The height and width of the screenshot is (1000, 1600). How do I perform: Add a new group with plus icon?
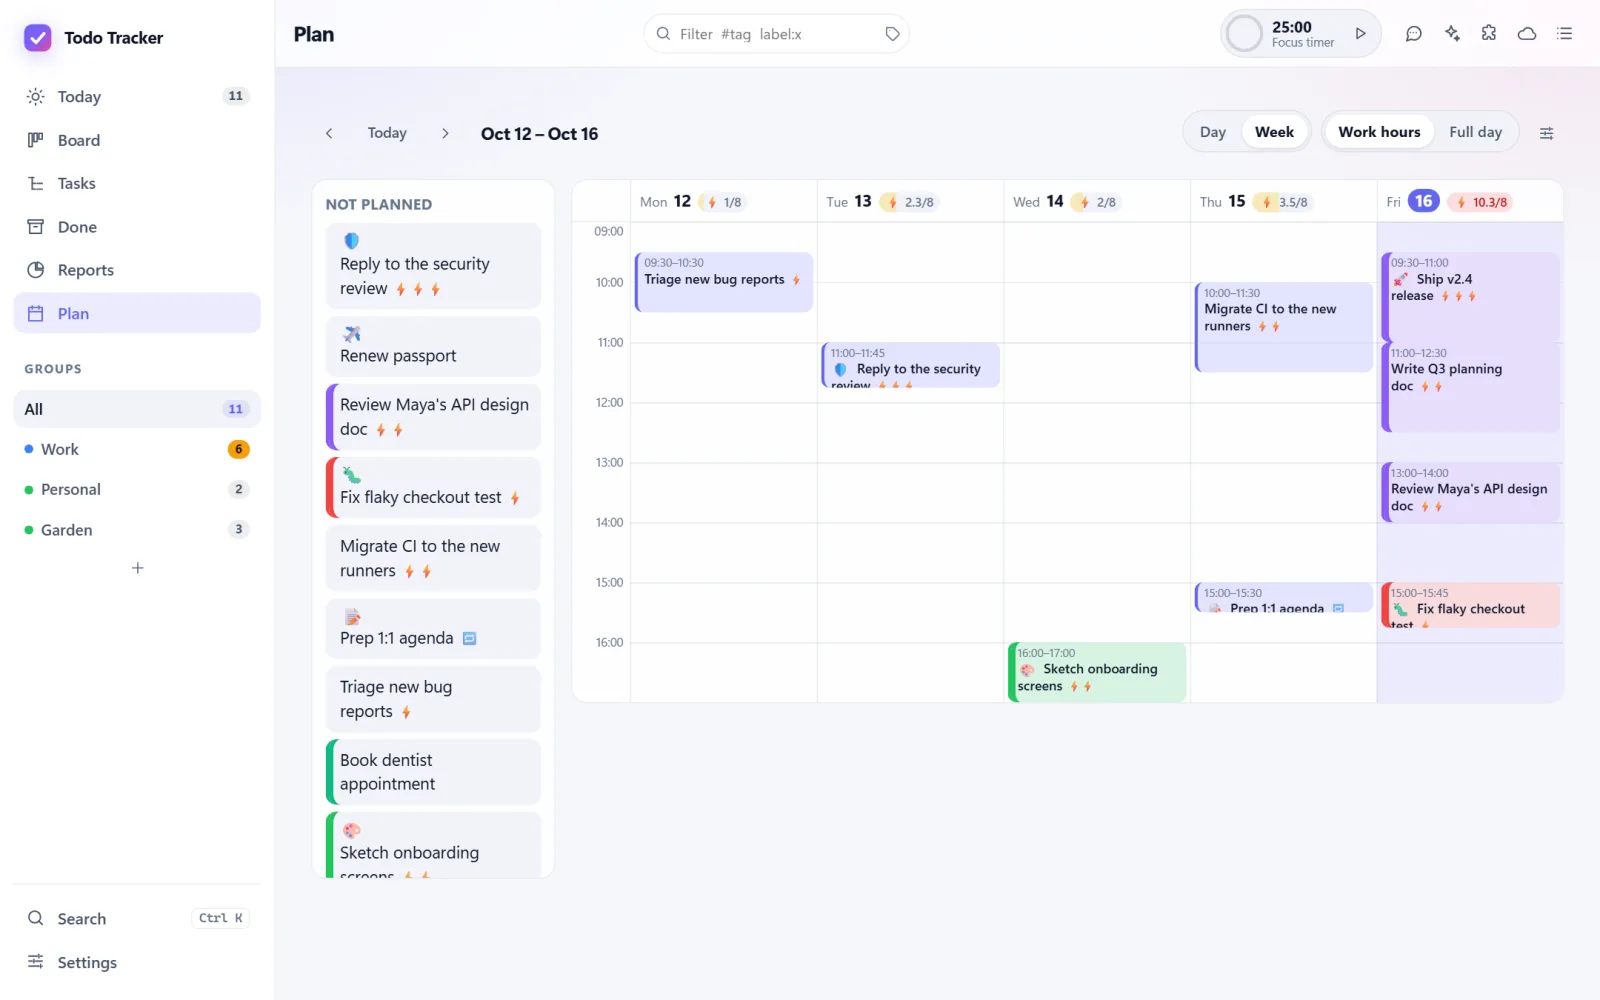pos(138,568)
